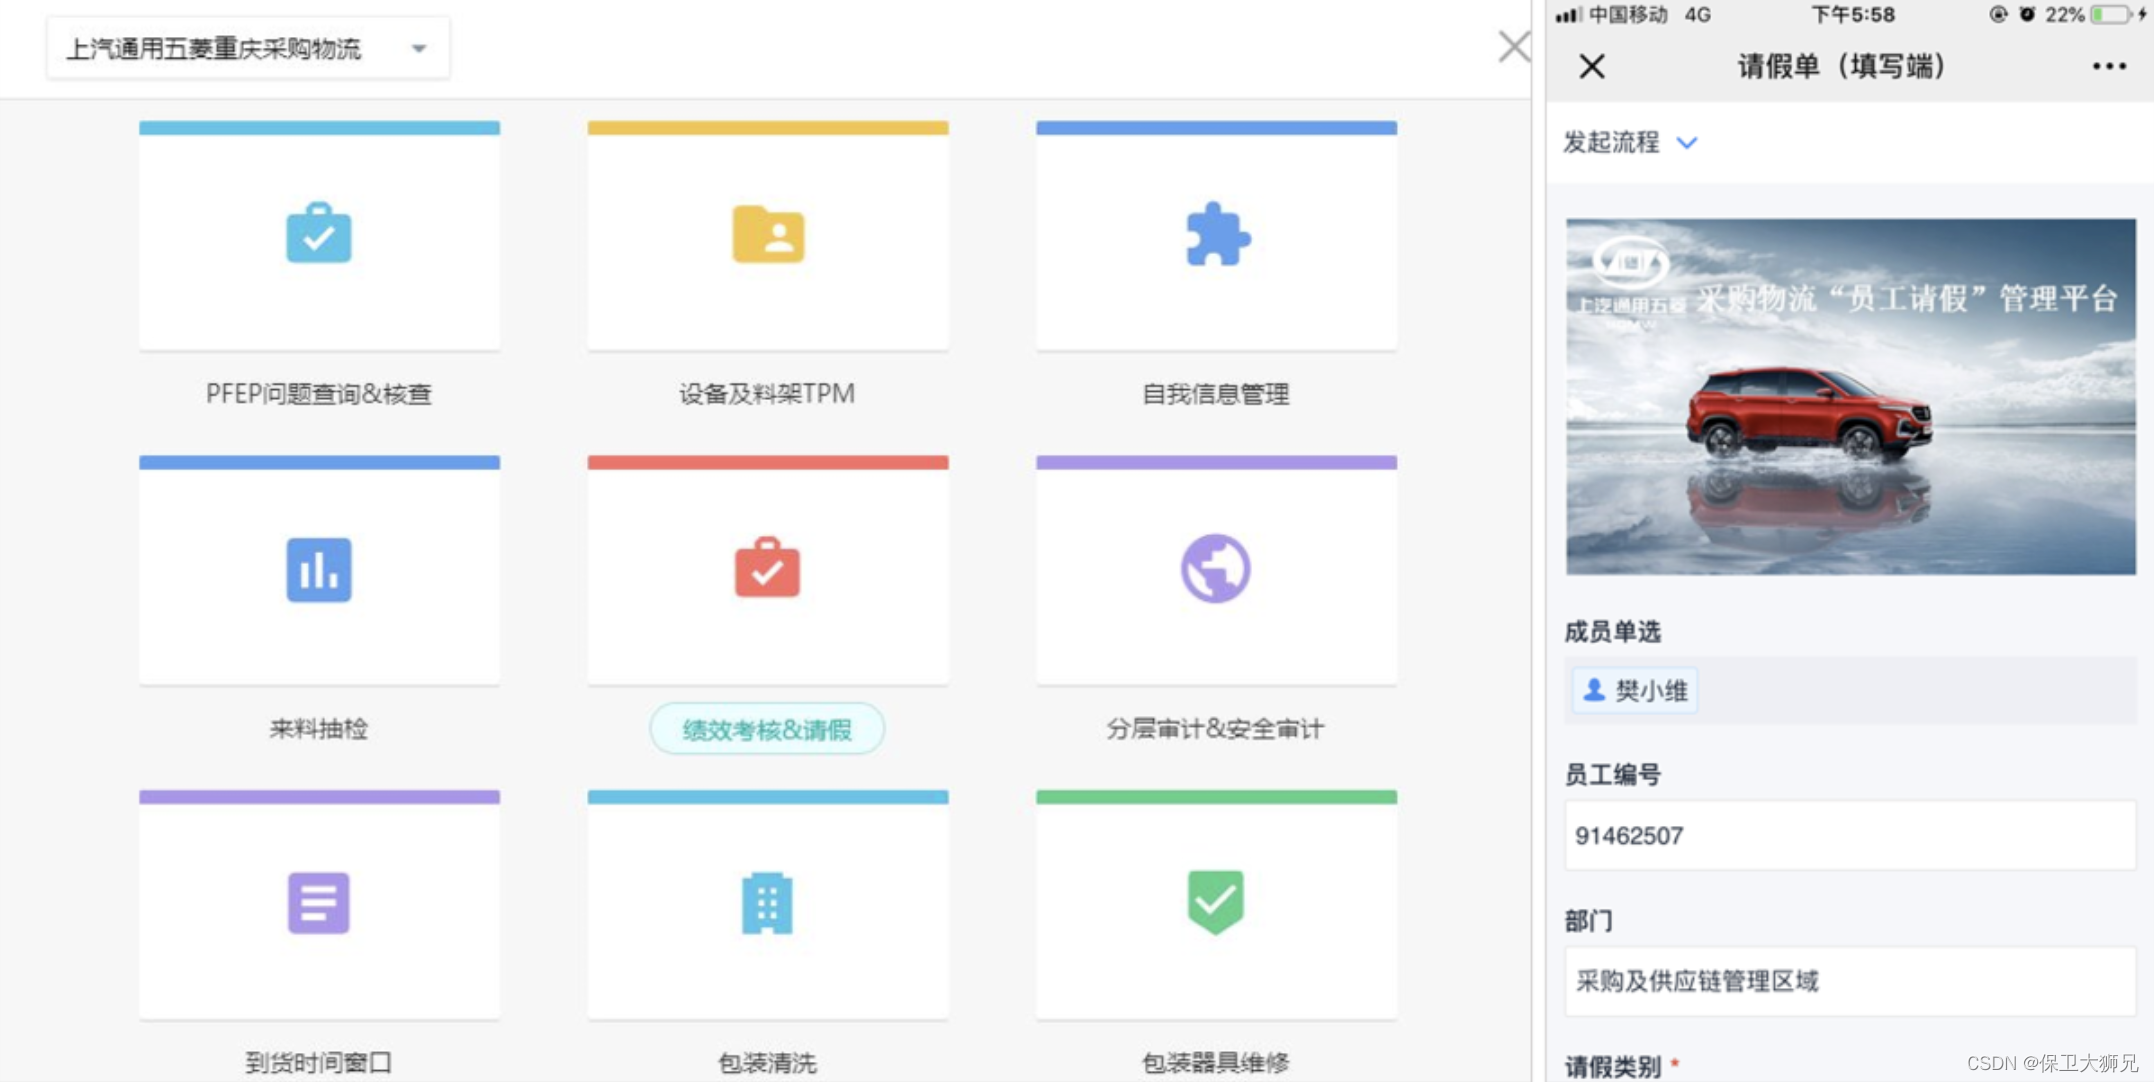Screen dimensions: 2154x1082
Task: Open the 来料抽检 bar chart icon
Action: tap(318, 569)
